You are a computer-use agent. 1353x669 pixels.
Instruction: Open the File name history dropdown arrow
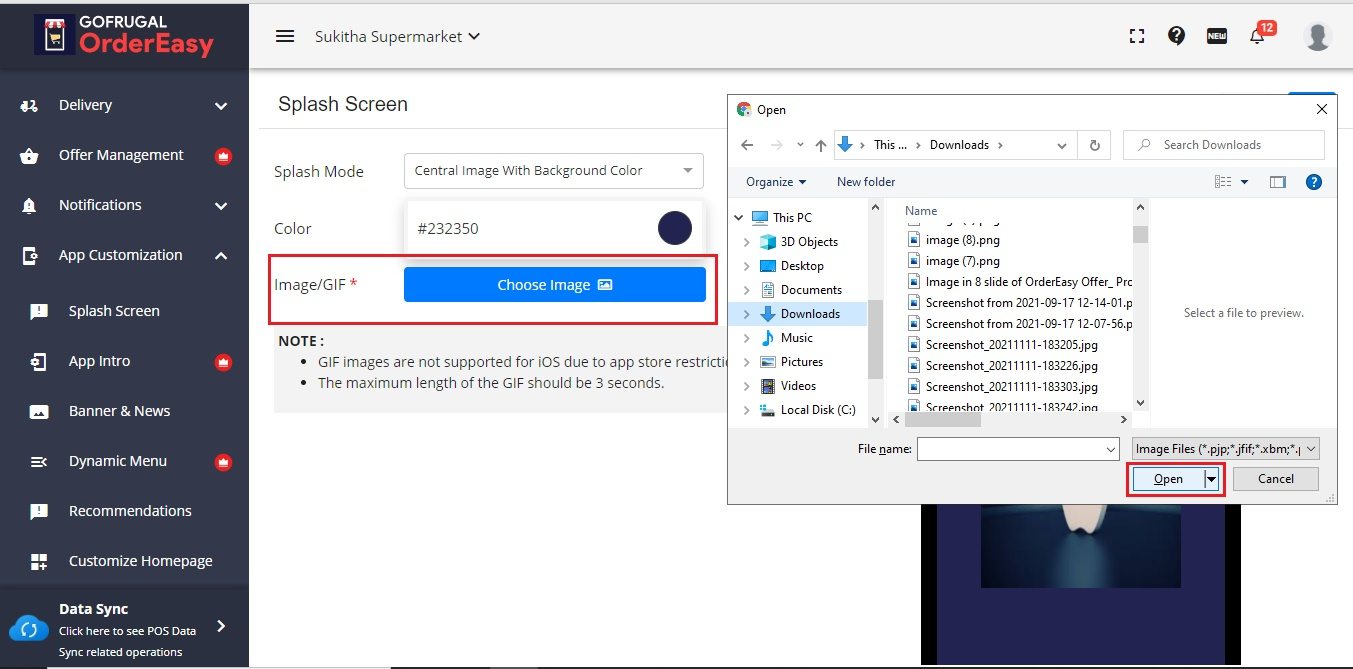(1110, 450)
